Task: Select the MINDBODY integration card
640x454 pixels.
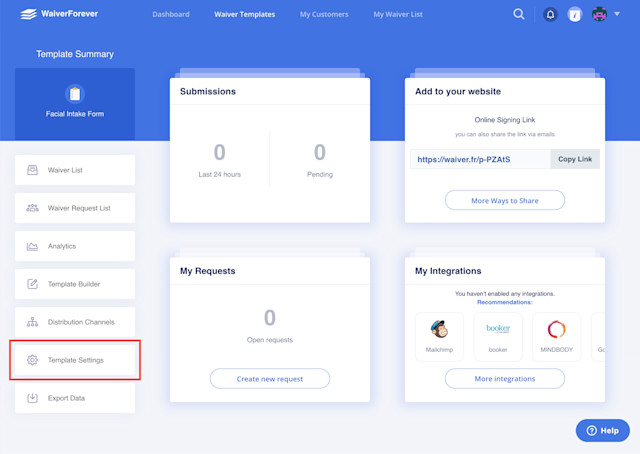Action: pos(557,337)
